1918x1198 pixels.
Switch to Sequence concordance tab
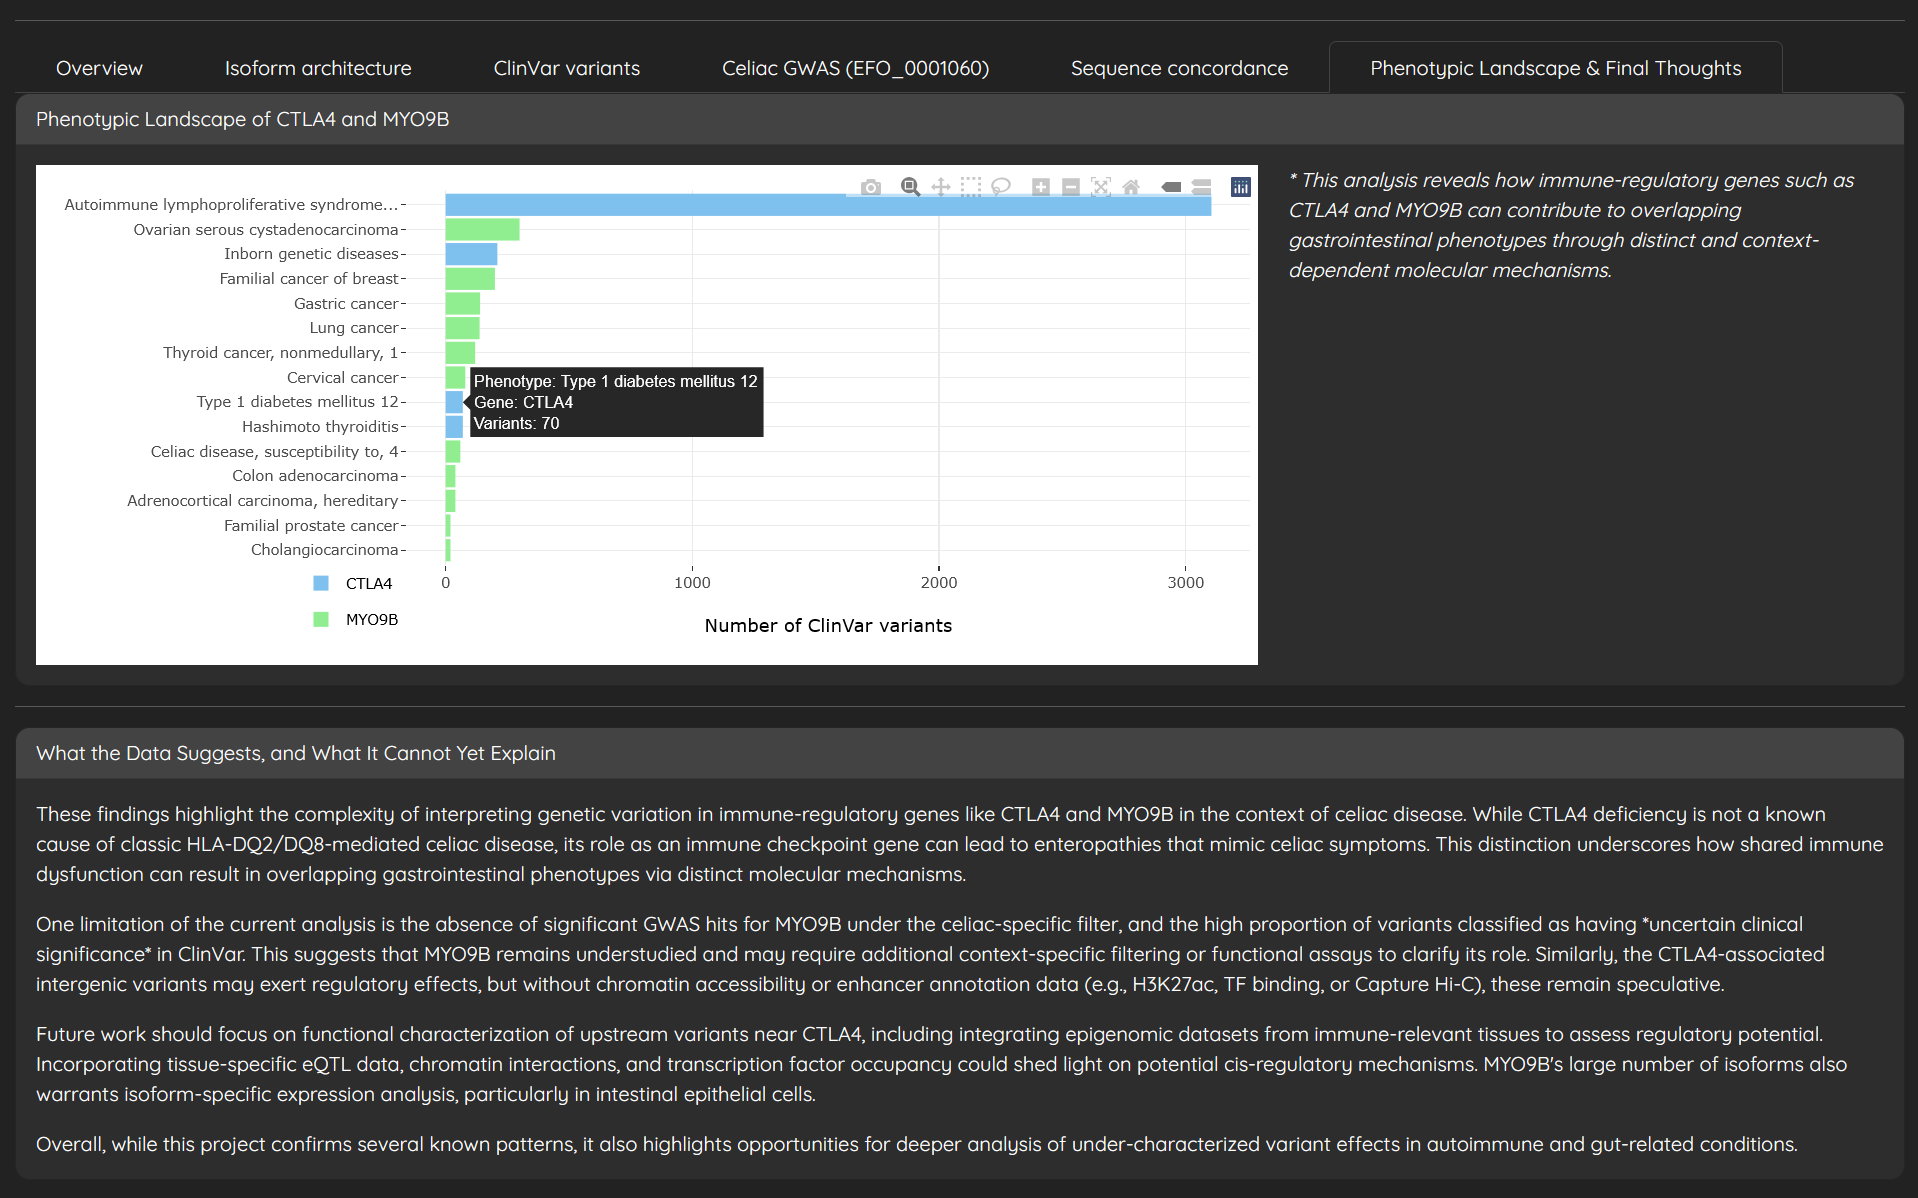click(1179, 68)
